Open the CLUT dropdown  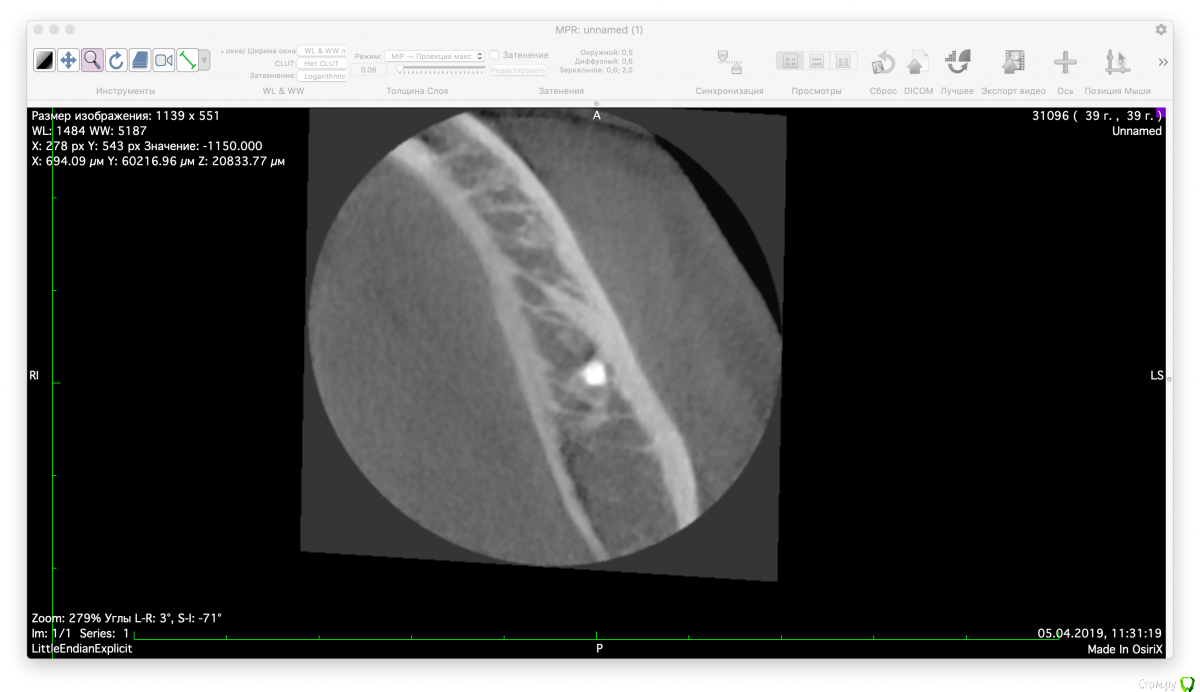[x=323, y=63]
